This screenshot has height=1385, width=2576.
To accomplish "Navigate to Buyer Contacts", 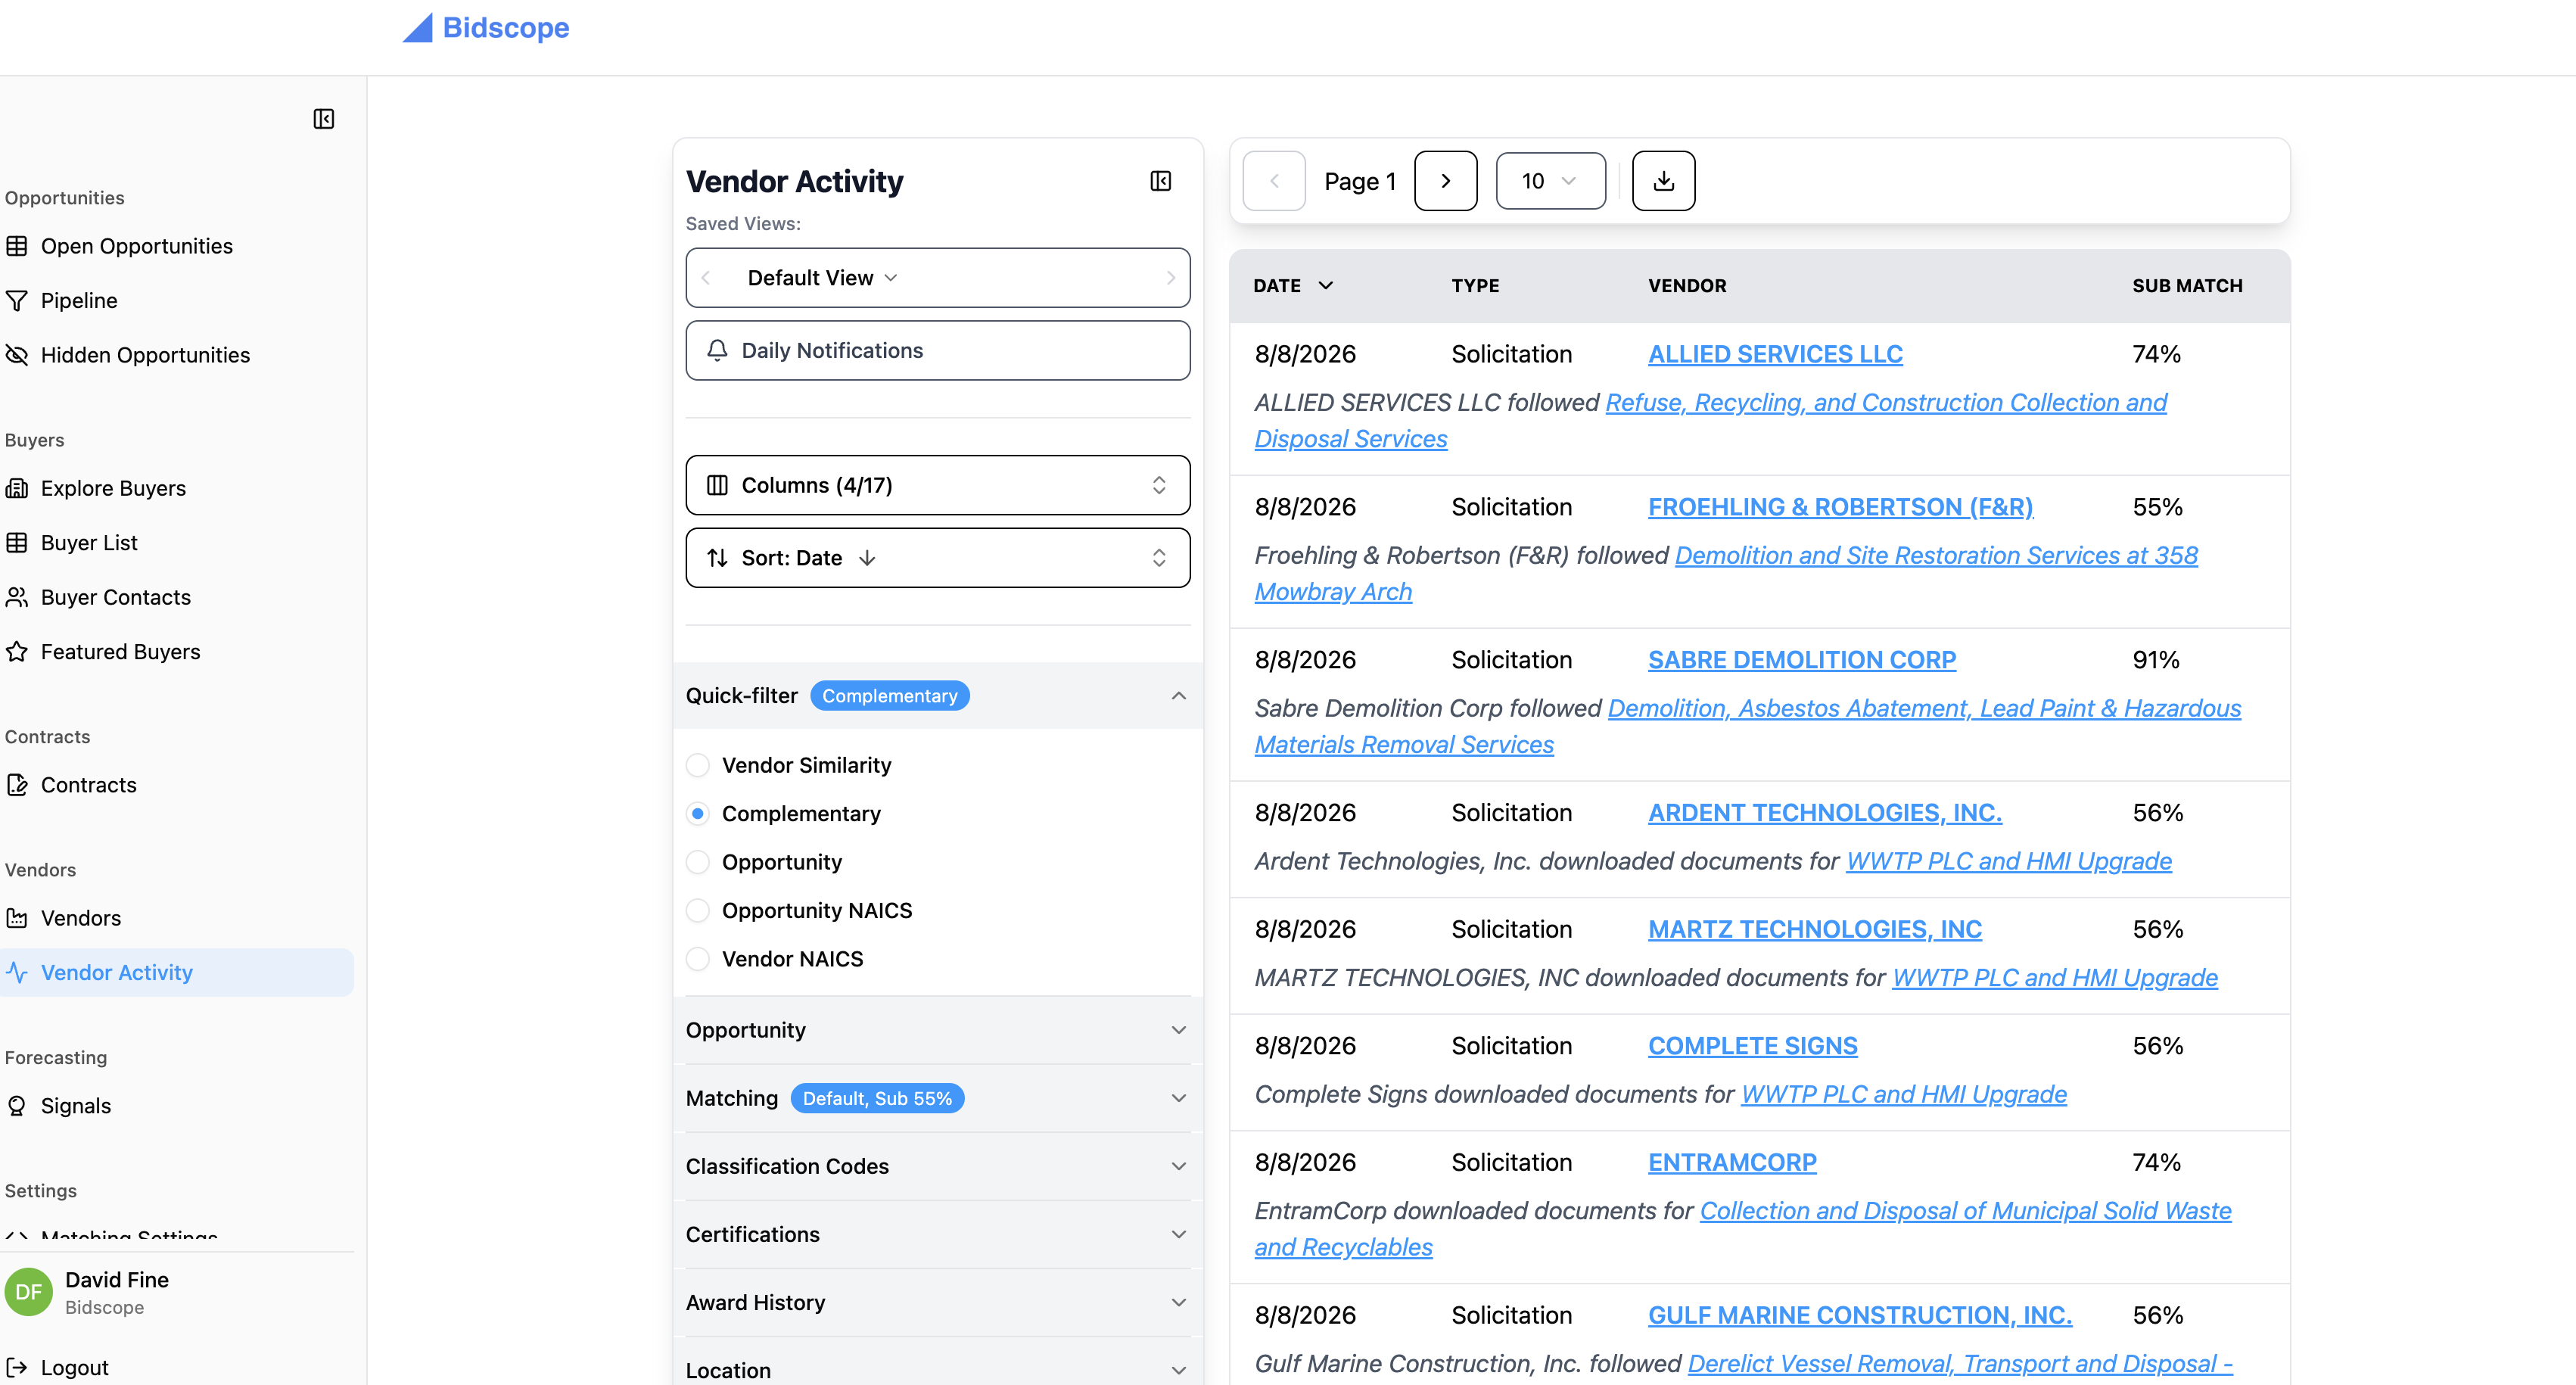I will click(x=116, y=597).
